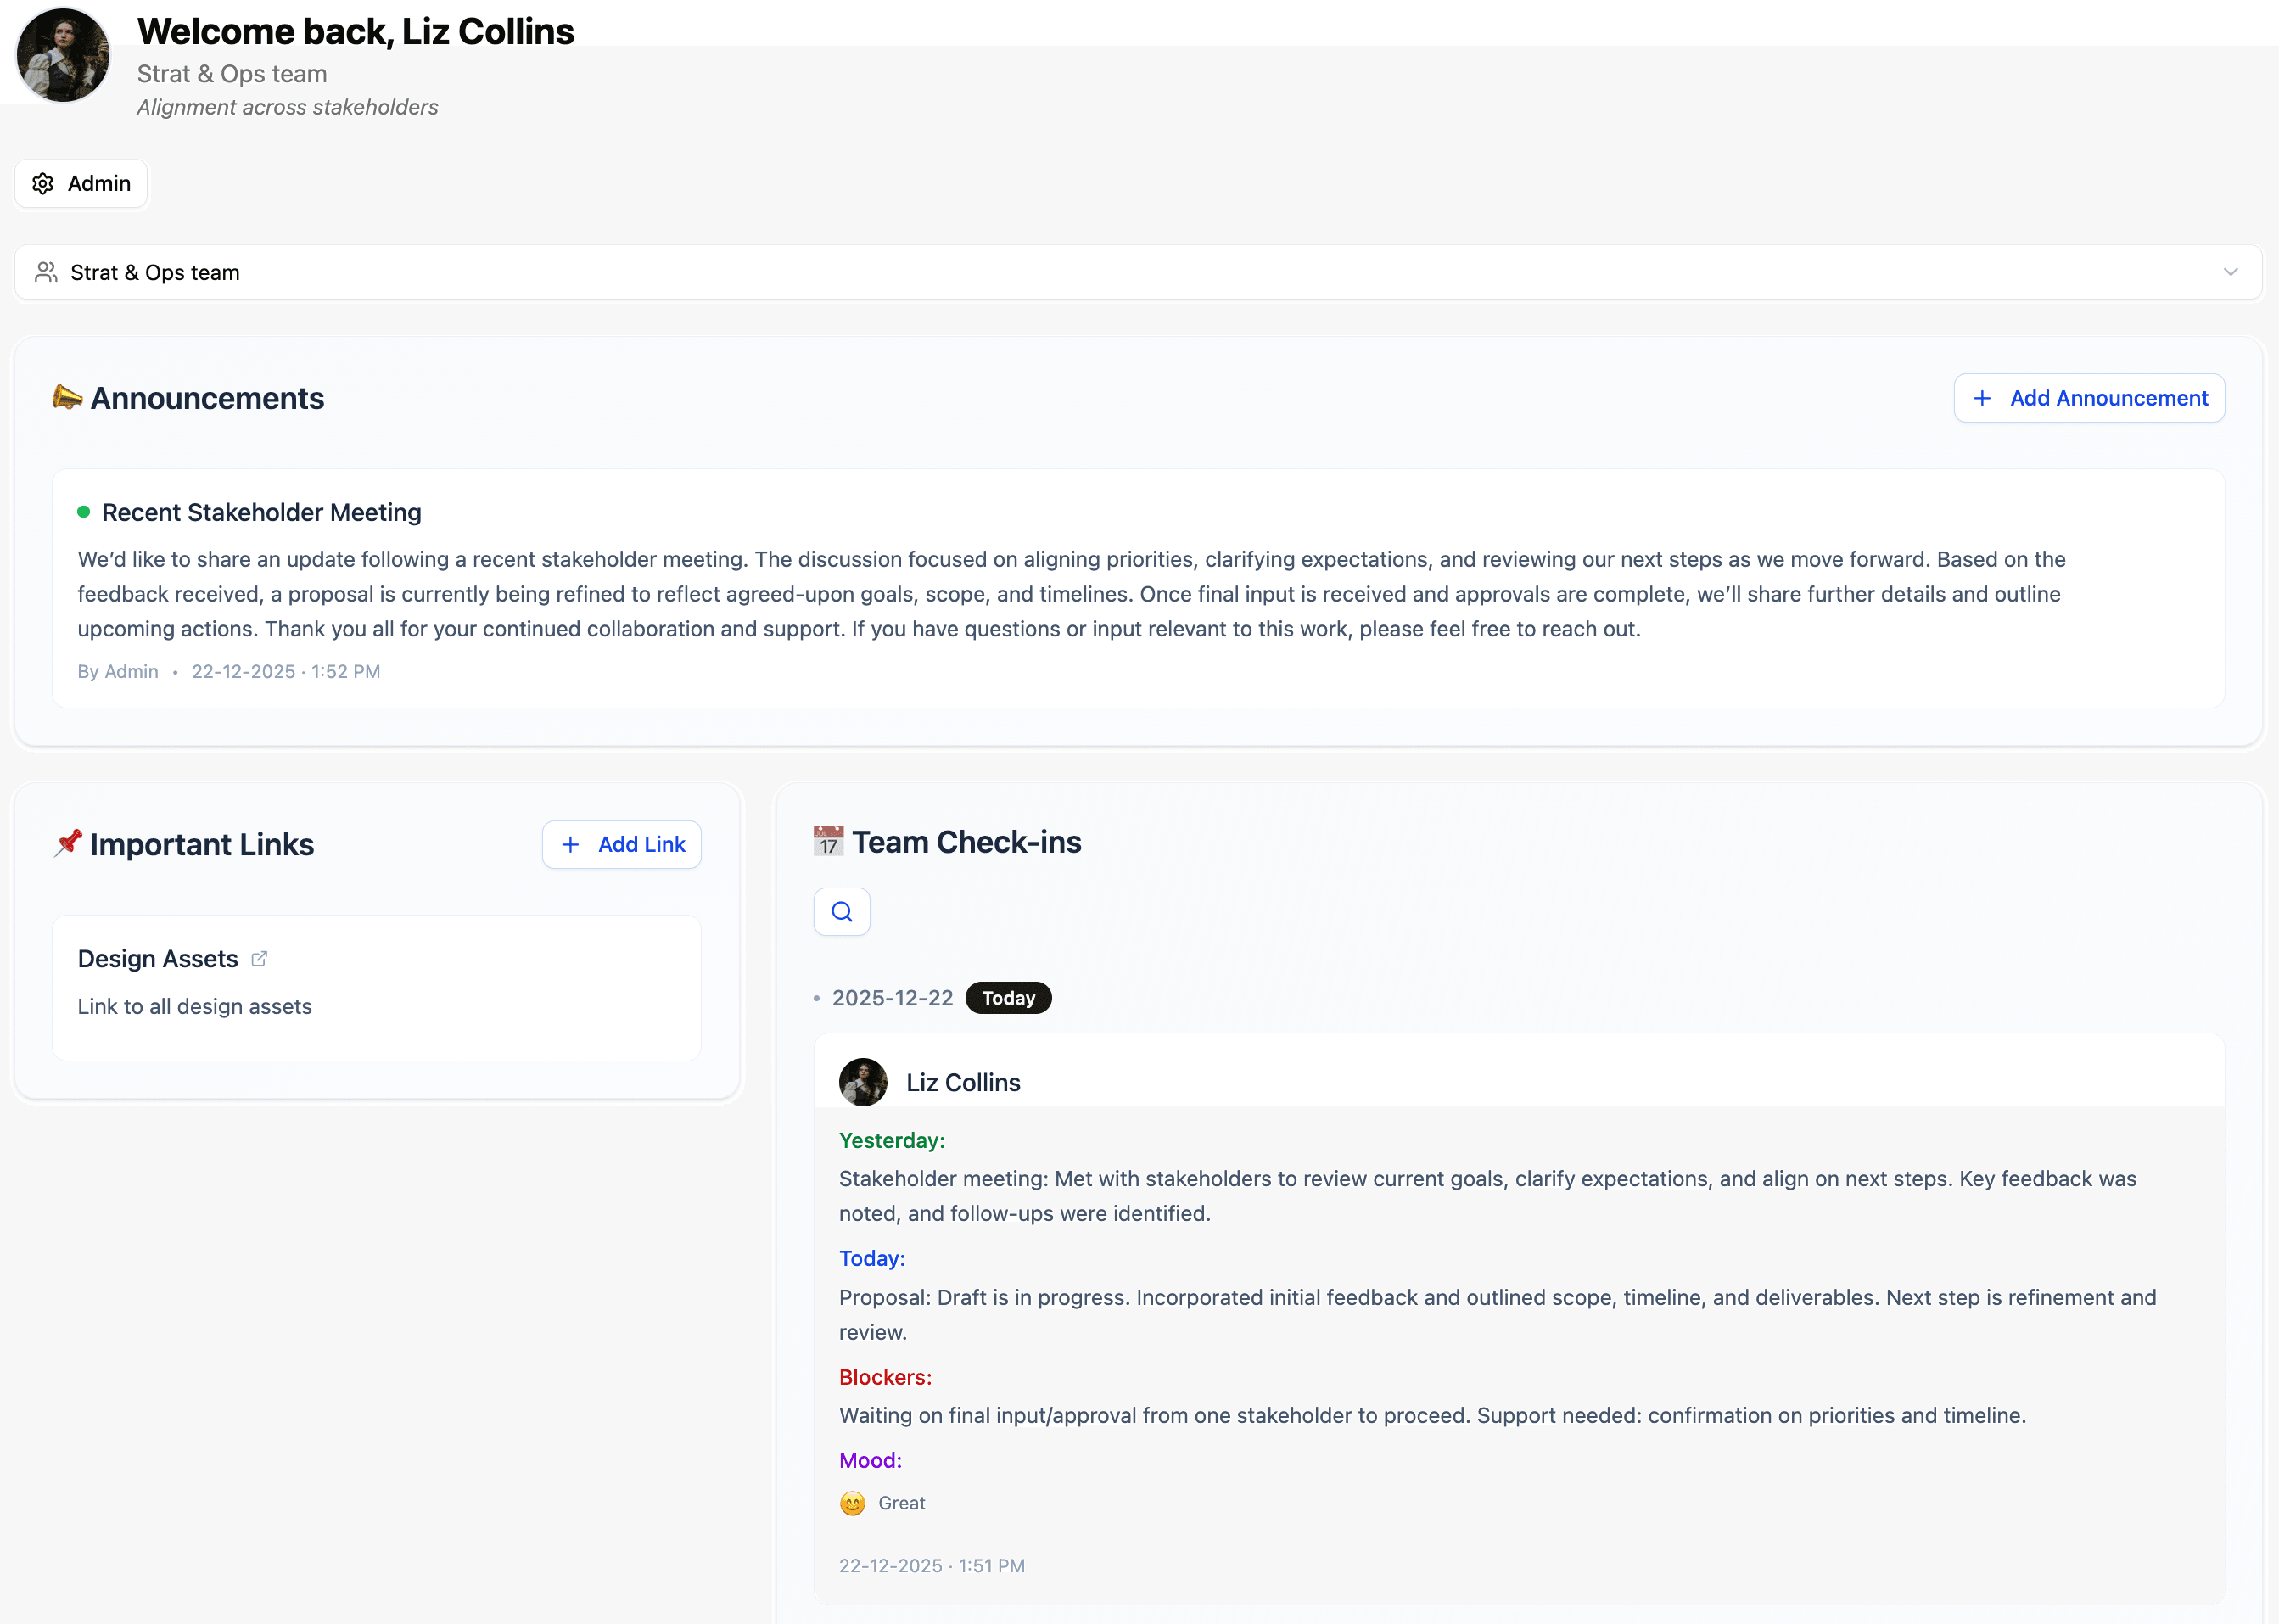Select the Today badge next to the date
The height and width of the screenshot is (1624, 2279).
1007,997
